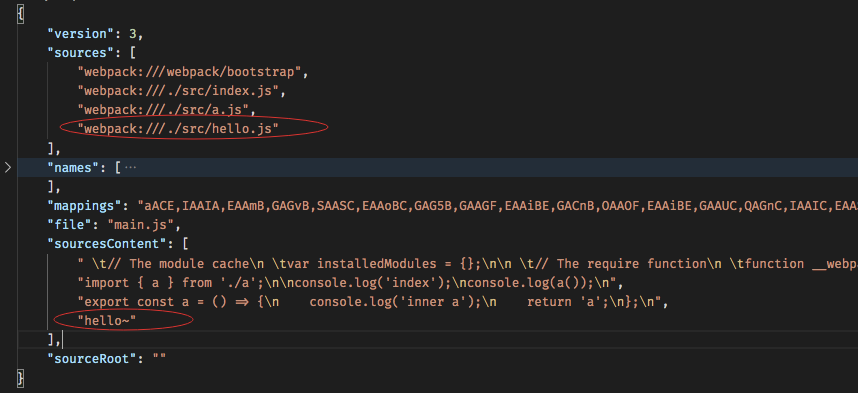Select "webpack:///./src/hello.js" source entry
858x393 pixels.
click(178, 129)
